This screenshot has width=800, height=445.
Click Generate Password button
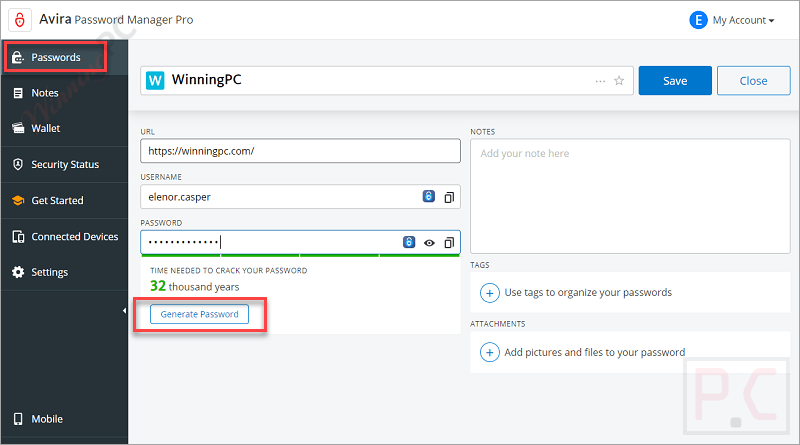[x=199, y=314]
